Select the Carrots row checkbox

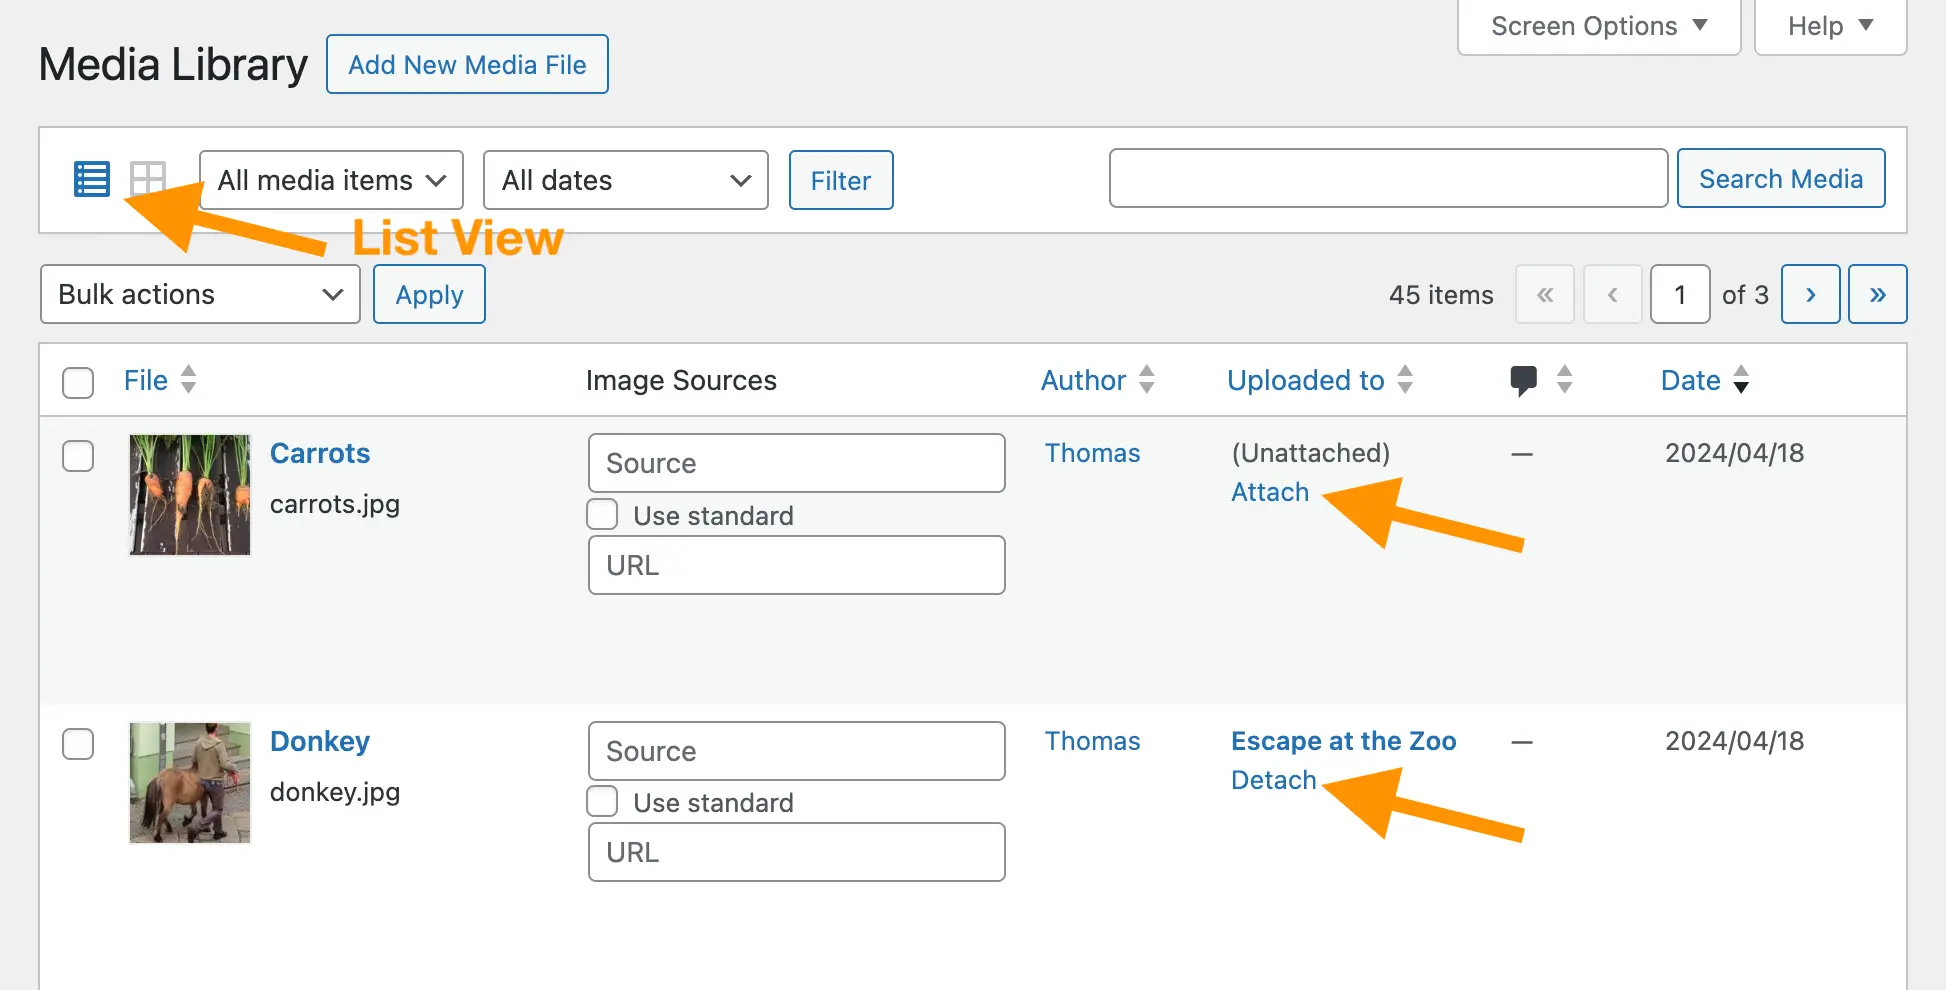coord(78,456)
